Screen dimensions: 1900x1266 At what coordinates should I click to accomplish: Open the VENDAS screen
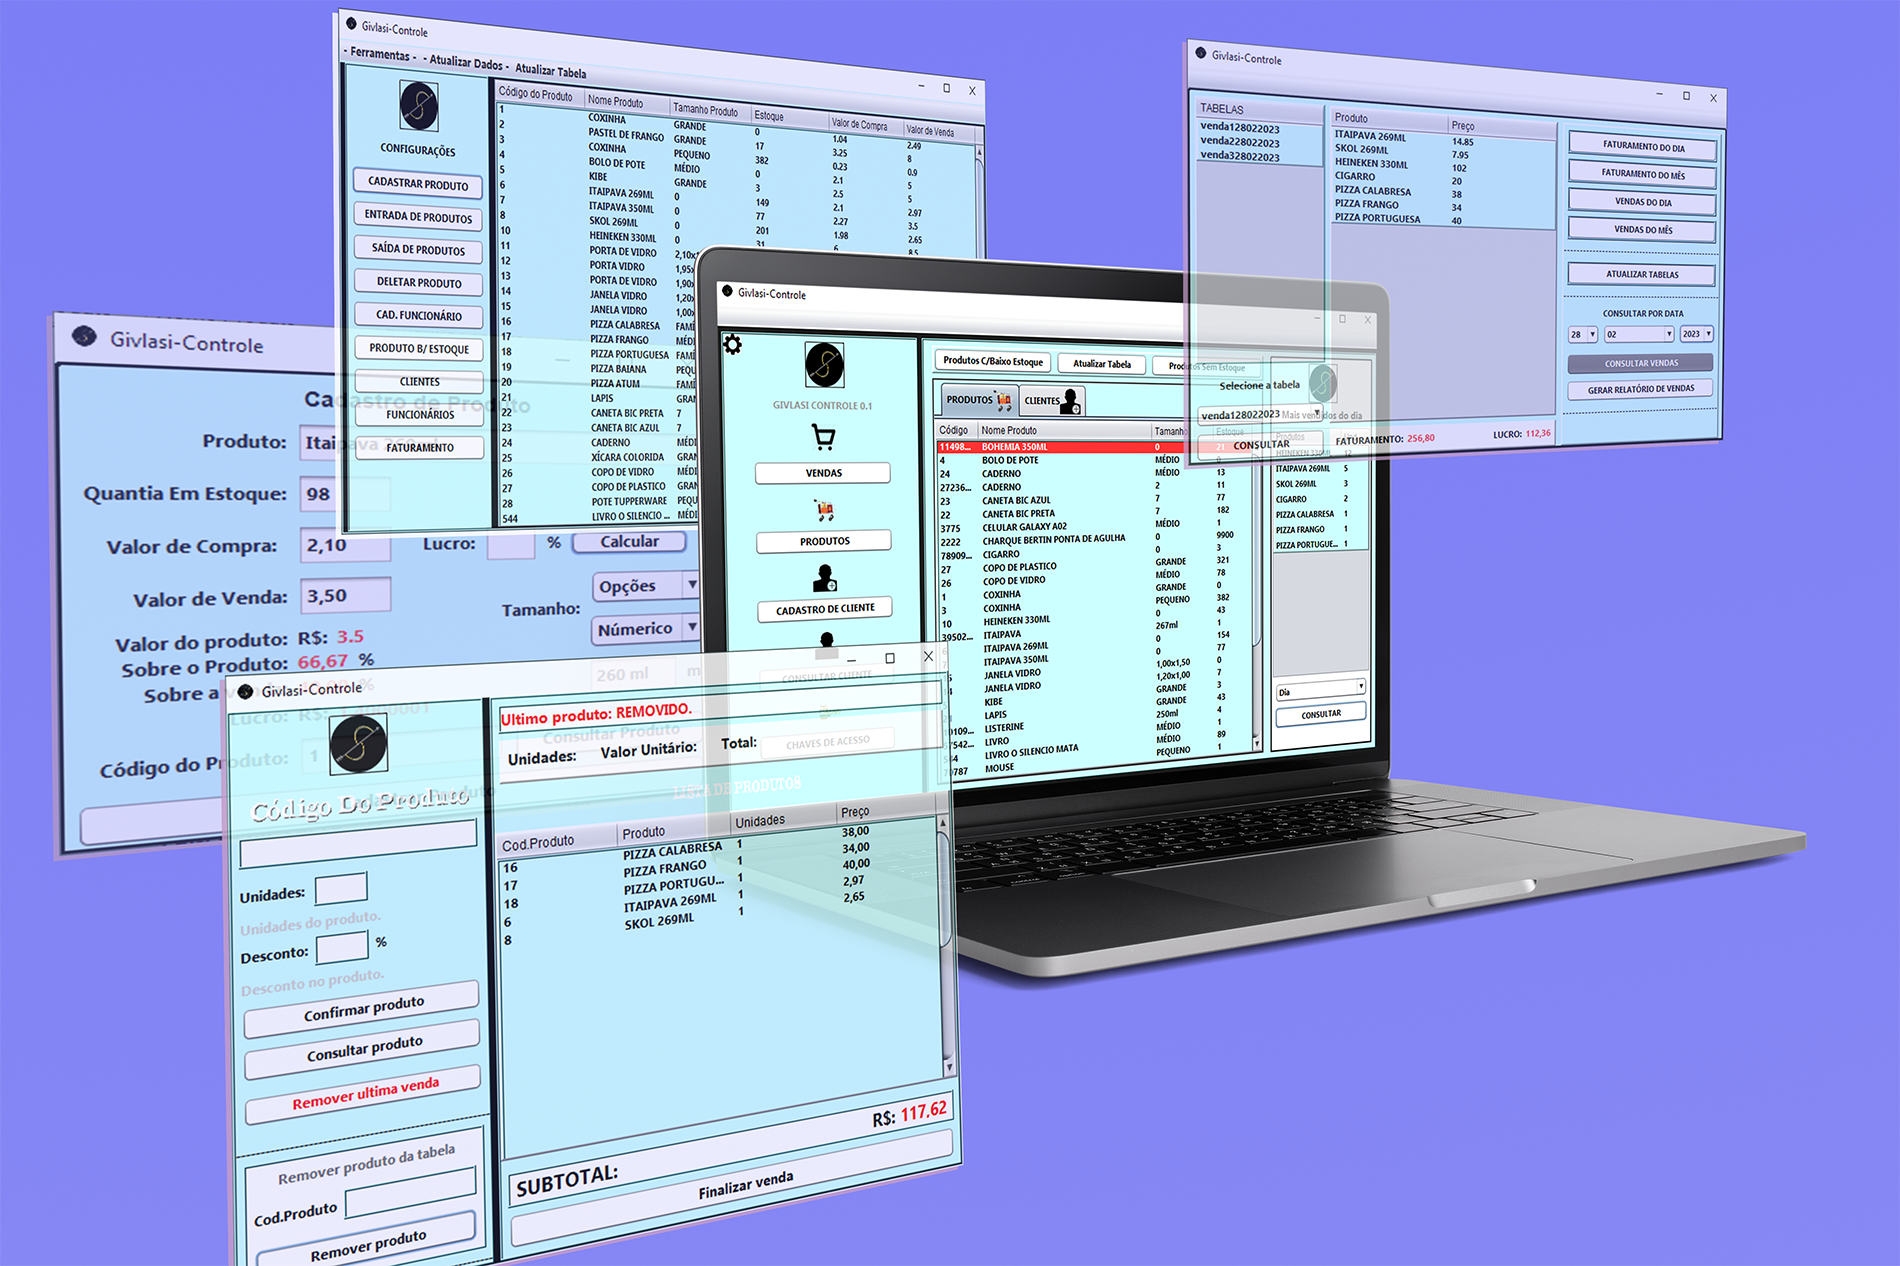click(x=823, y=473)
